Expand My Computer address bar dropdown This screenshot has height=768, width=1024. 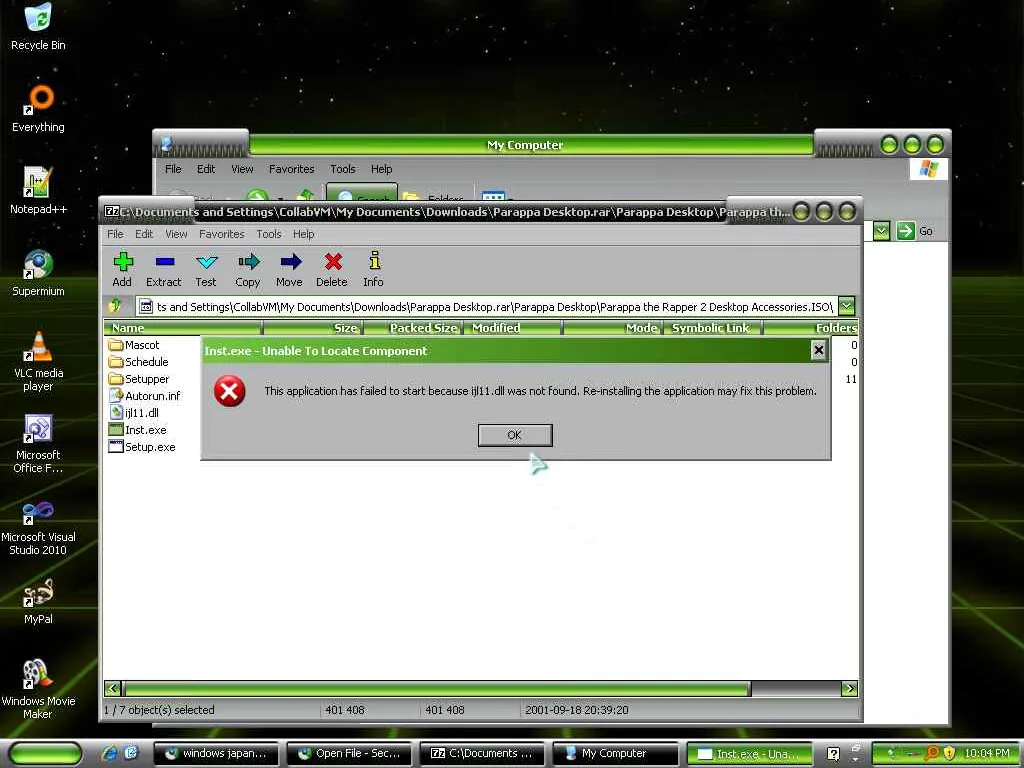881,231
